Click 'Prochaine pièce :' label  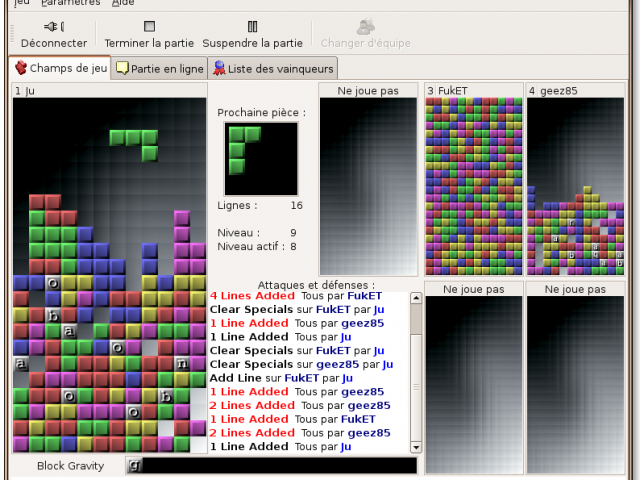[262, 113]
